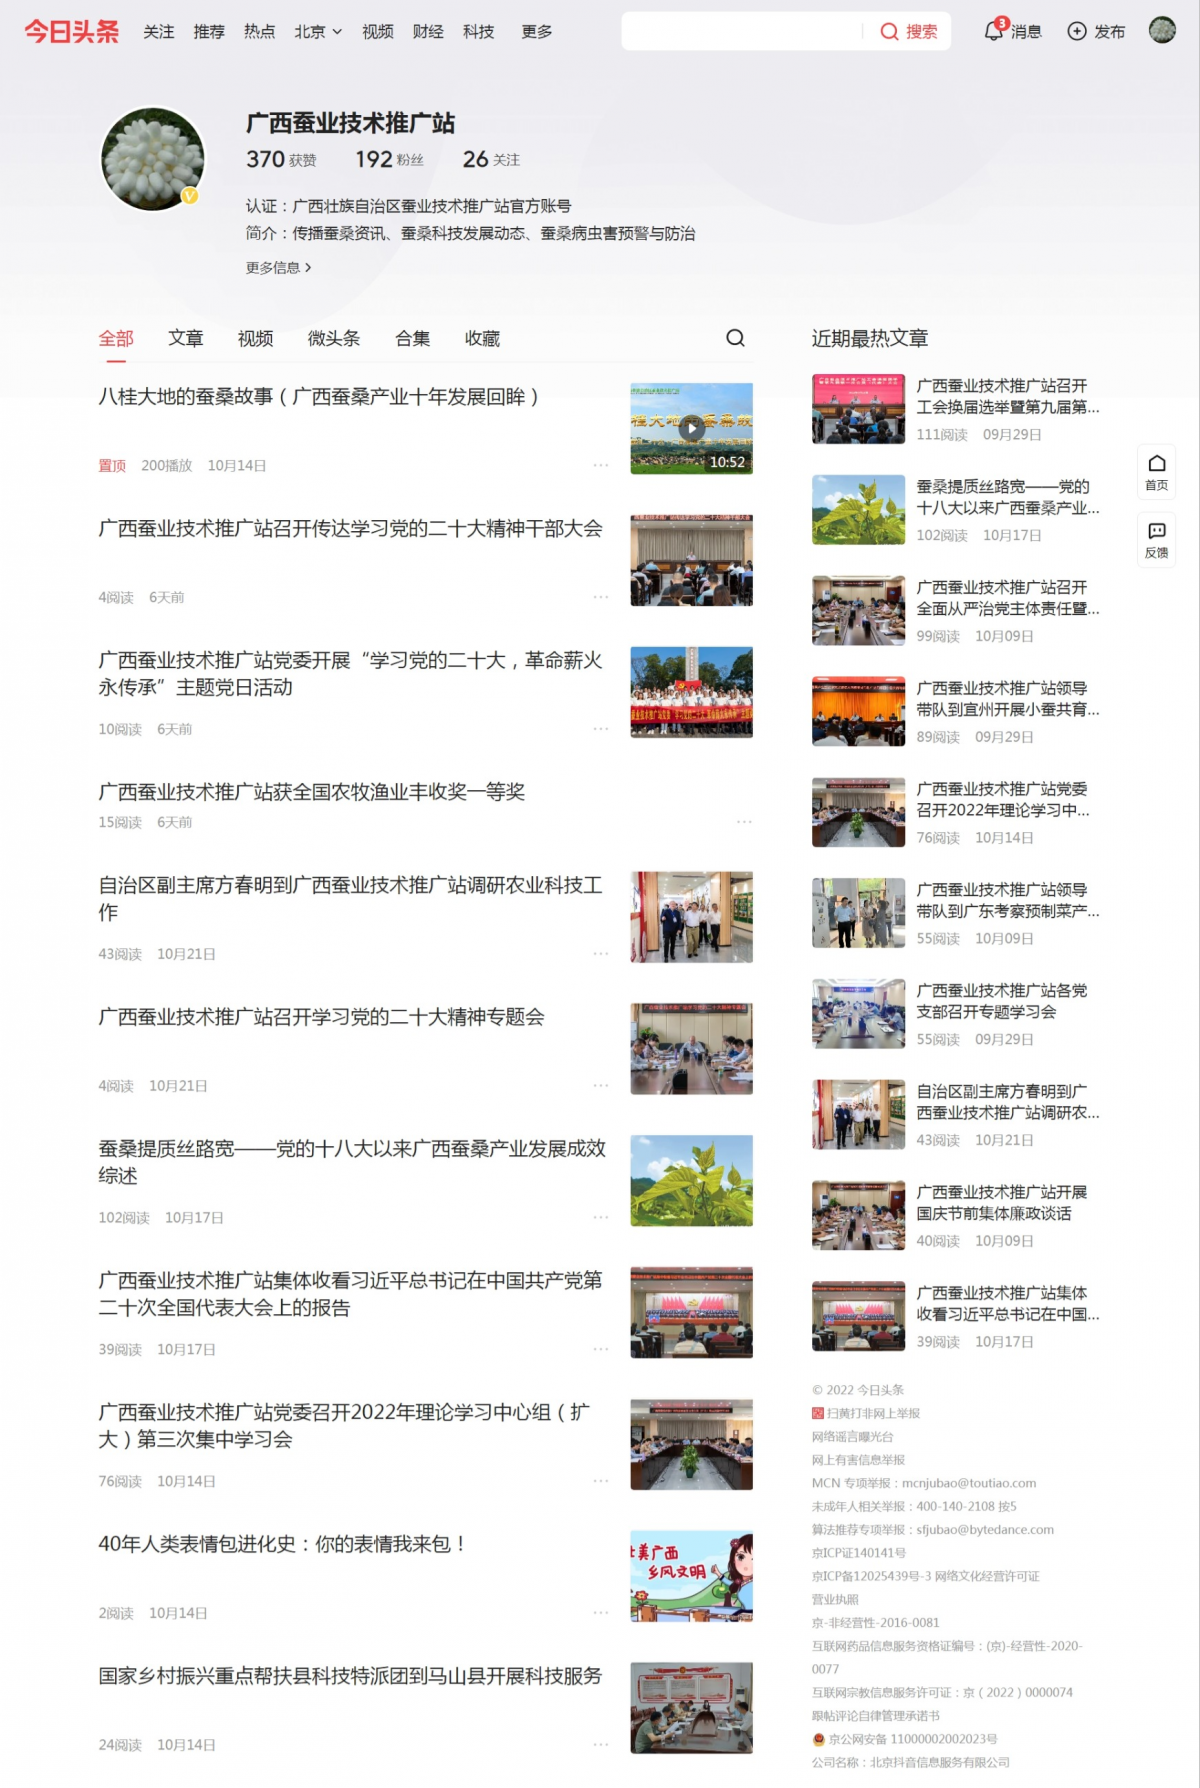Open the 反馈 feedback icon
Screen dimensions: 1200x1788
tap(1156, 539)
